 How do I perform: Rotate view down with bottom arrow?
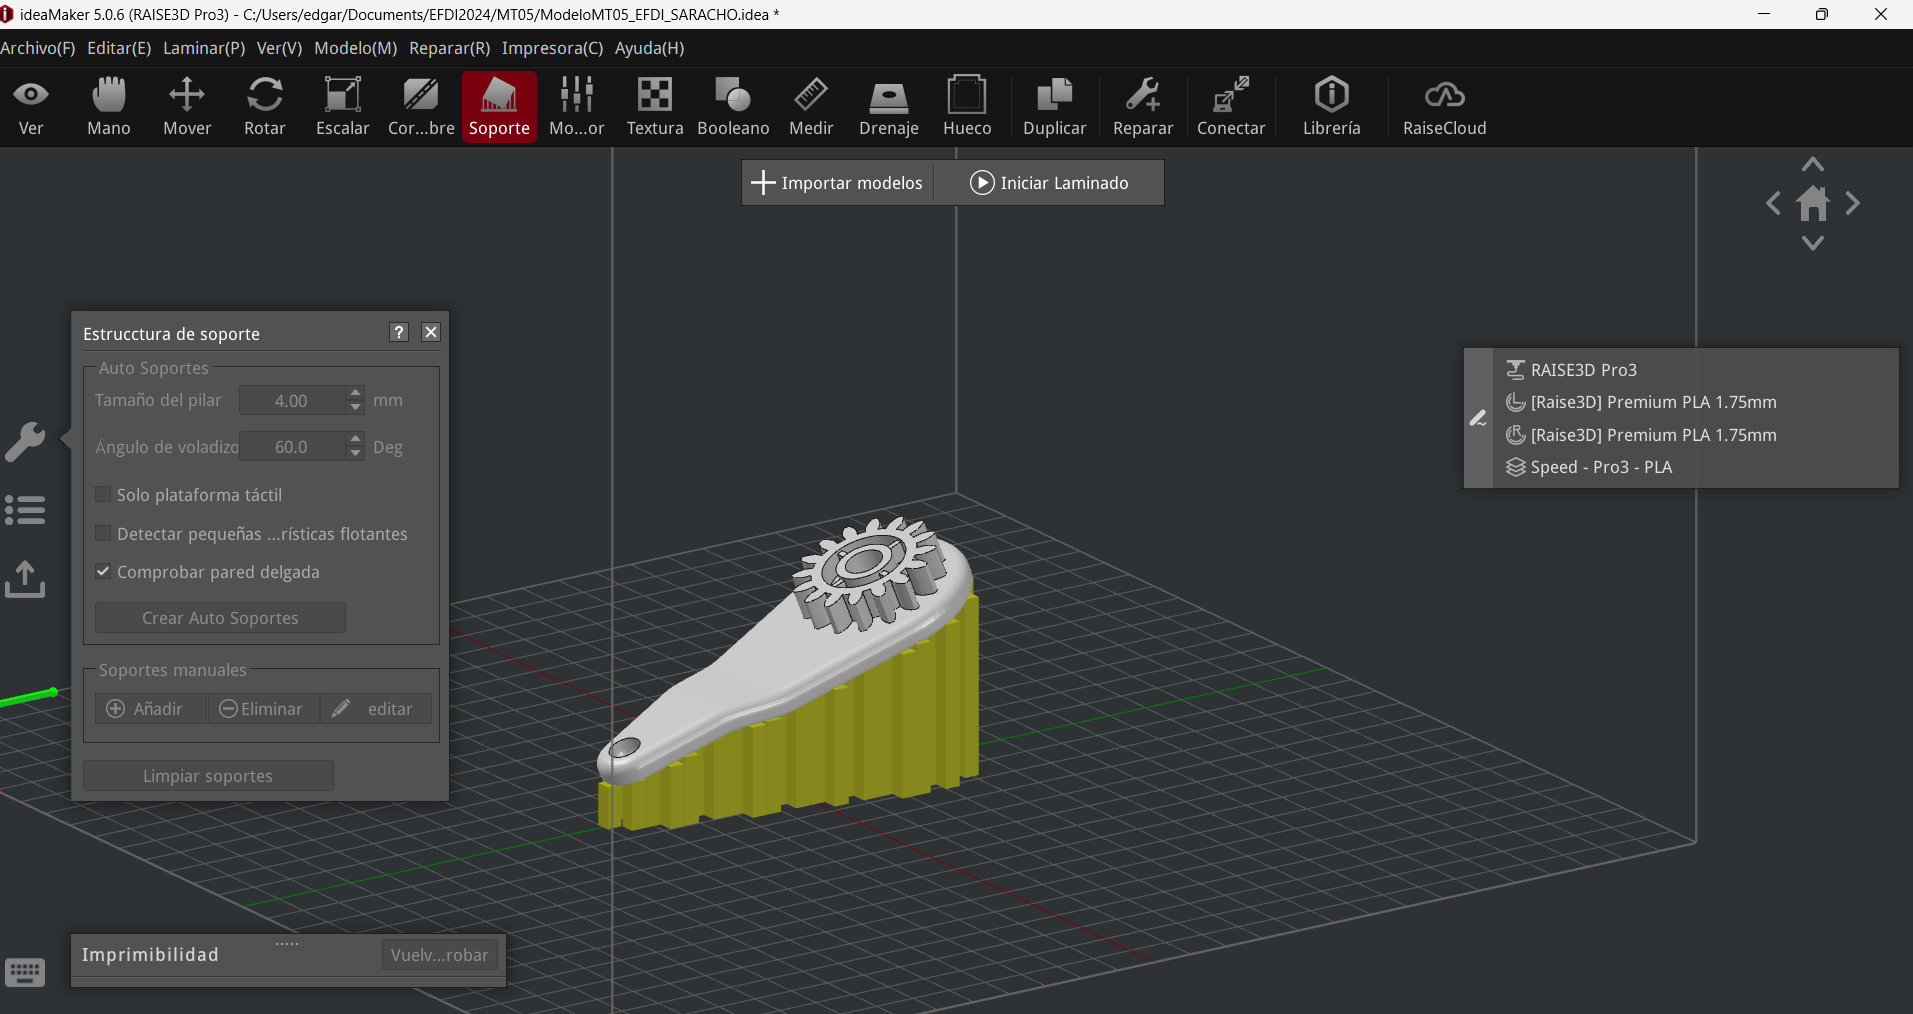pyautogui.click(x=1812, y=243)
